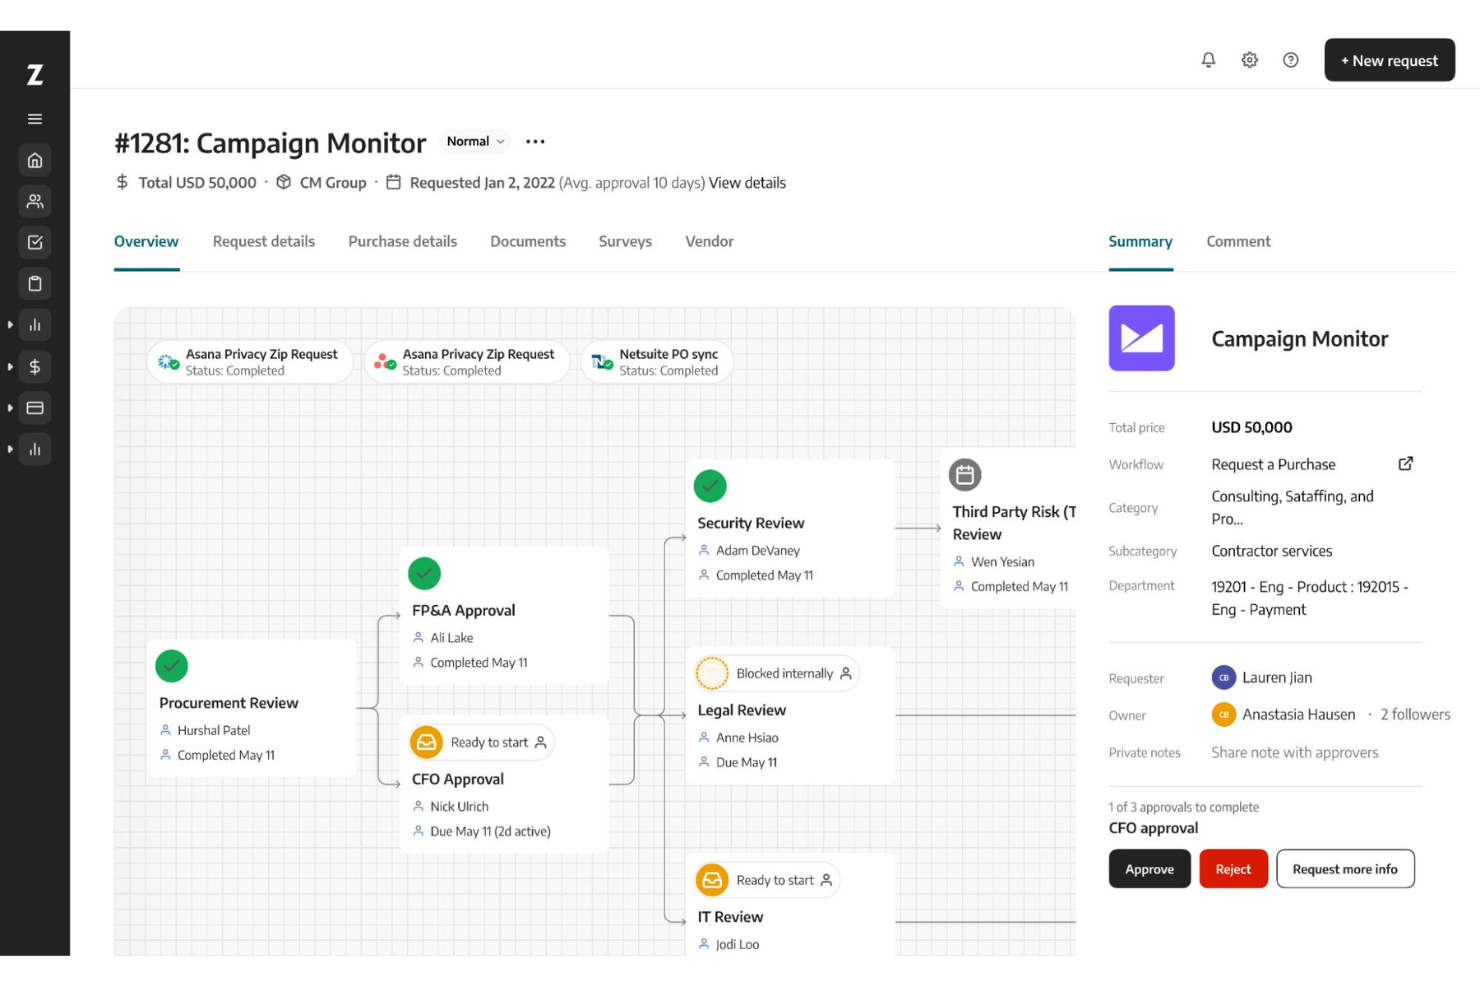Click green checkmark on Security Review
The height and width of the screenshot is (987, 1480).
tap(710, 486)
